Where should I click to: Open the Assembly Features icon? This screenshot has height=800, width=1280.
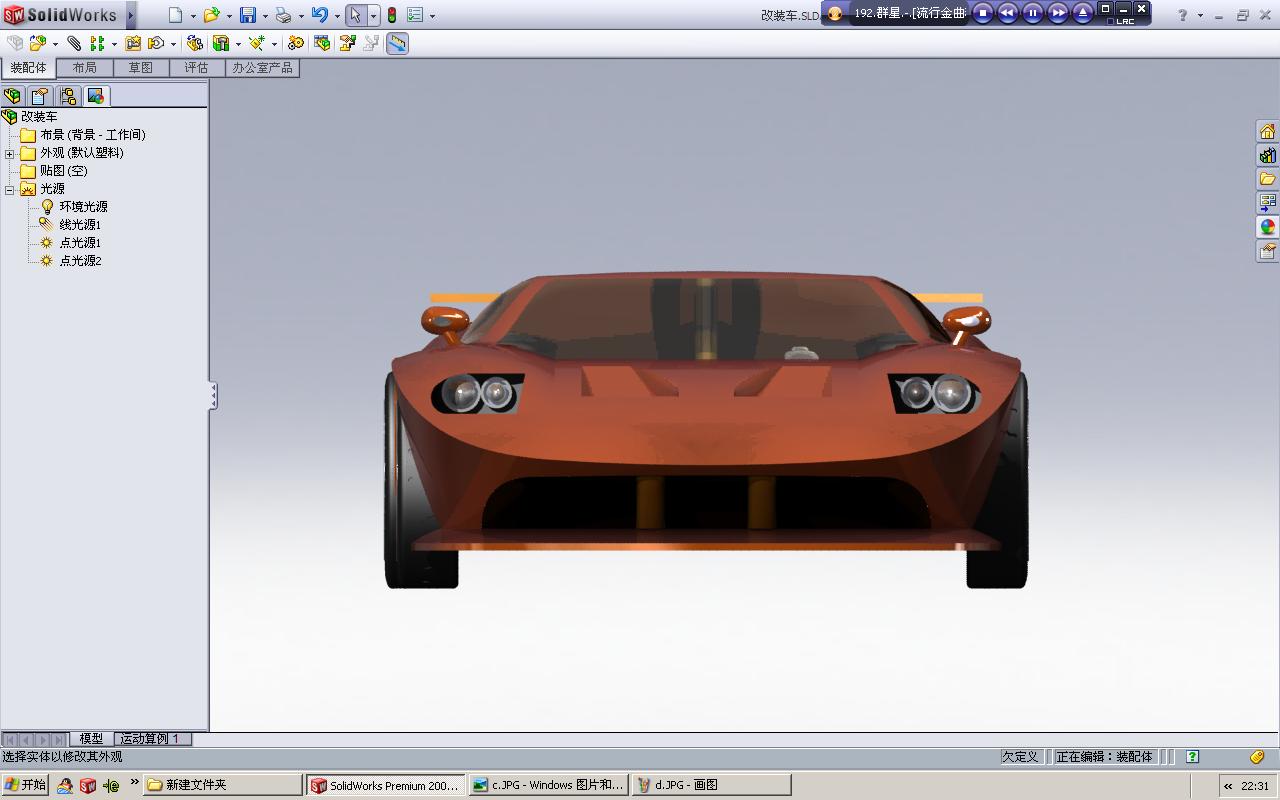pyautogui.click(x=221, y=43)
